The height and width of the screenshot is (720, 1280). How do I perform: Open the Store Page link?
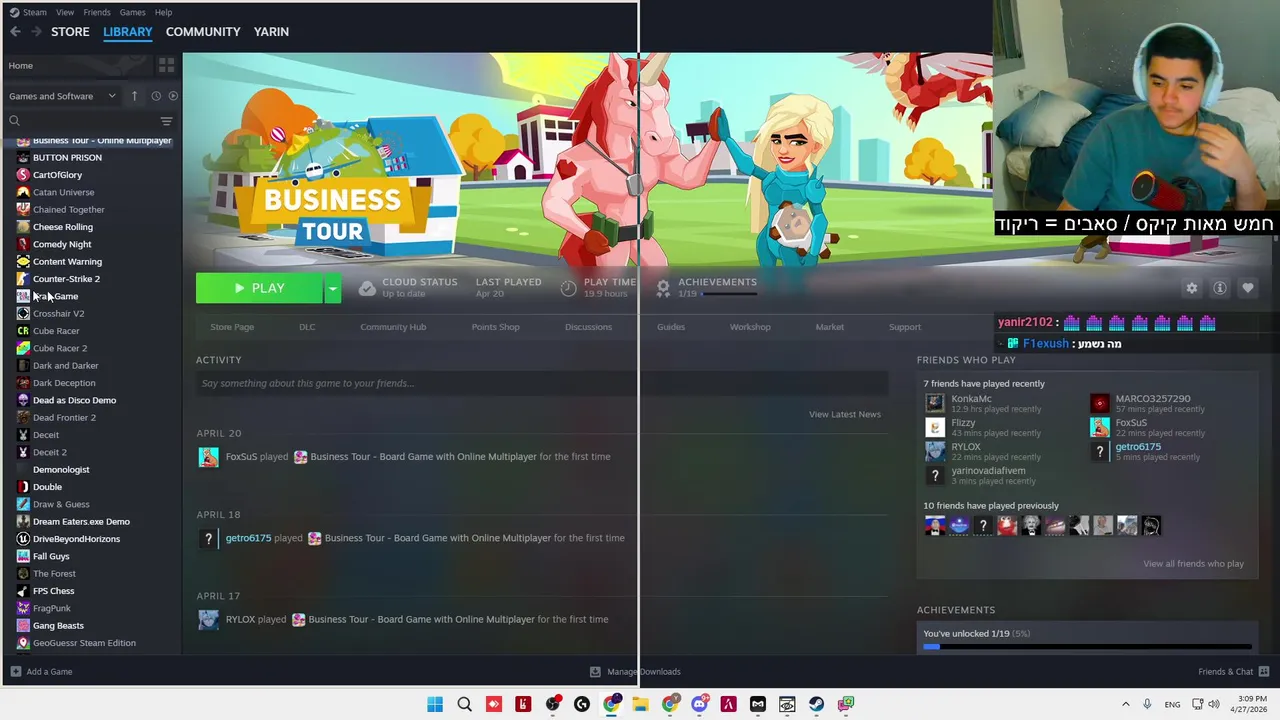click(232, 327)
